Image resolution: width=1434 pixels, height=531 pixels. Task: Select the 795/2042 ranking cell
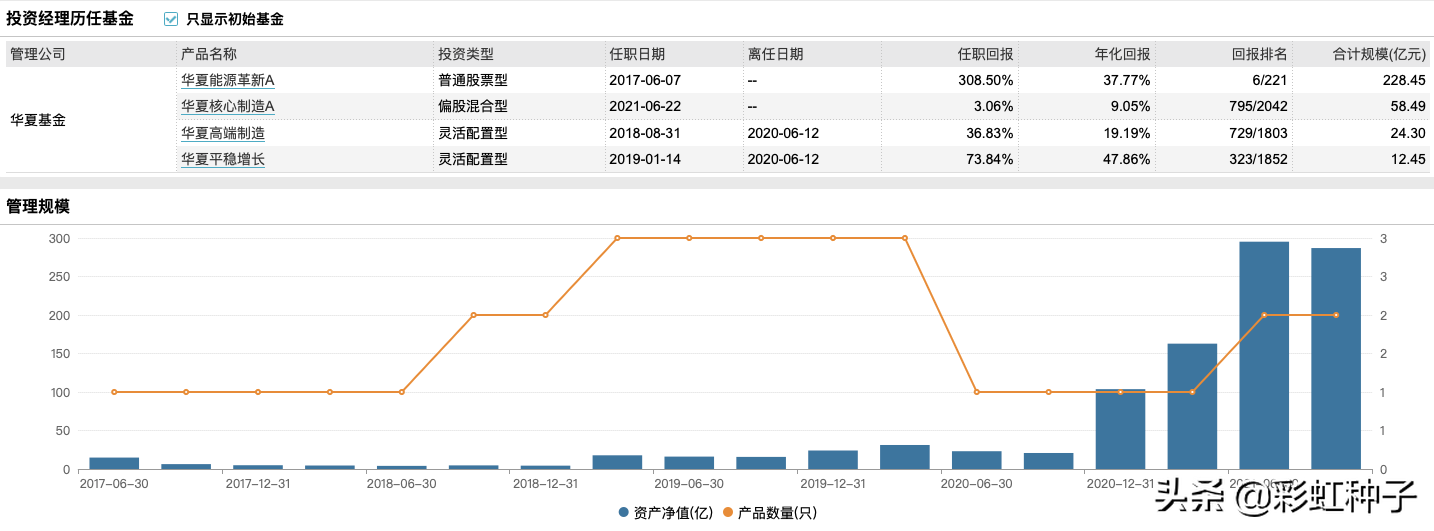(1258, 106)
